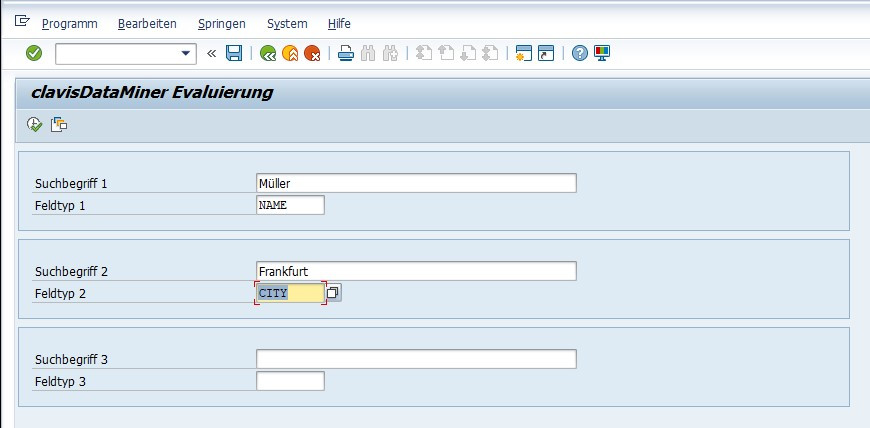Click the Customize Local Layout monitor icon
This screenshot has width=870, height=428.
click(x=602, y=53)
